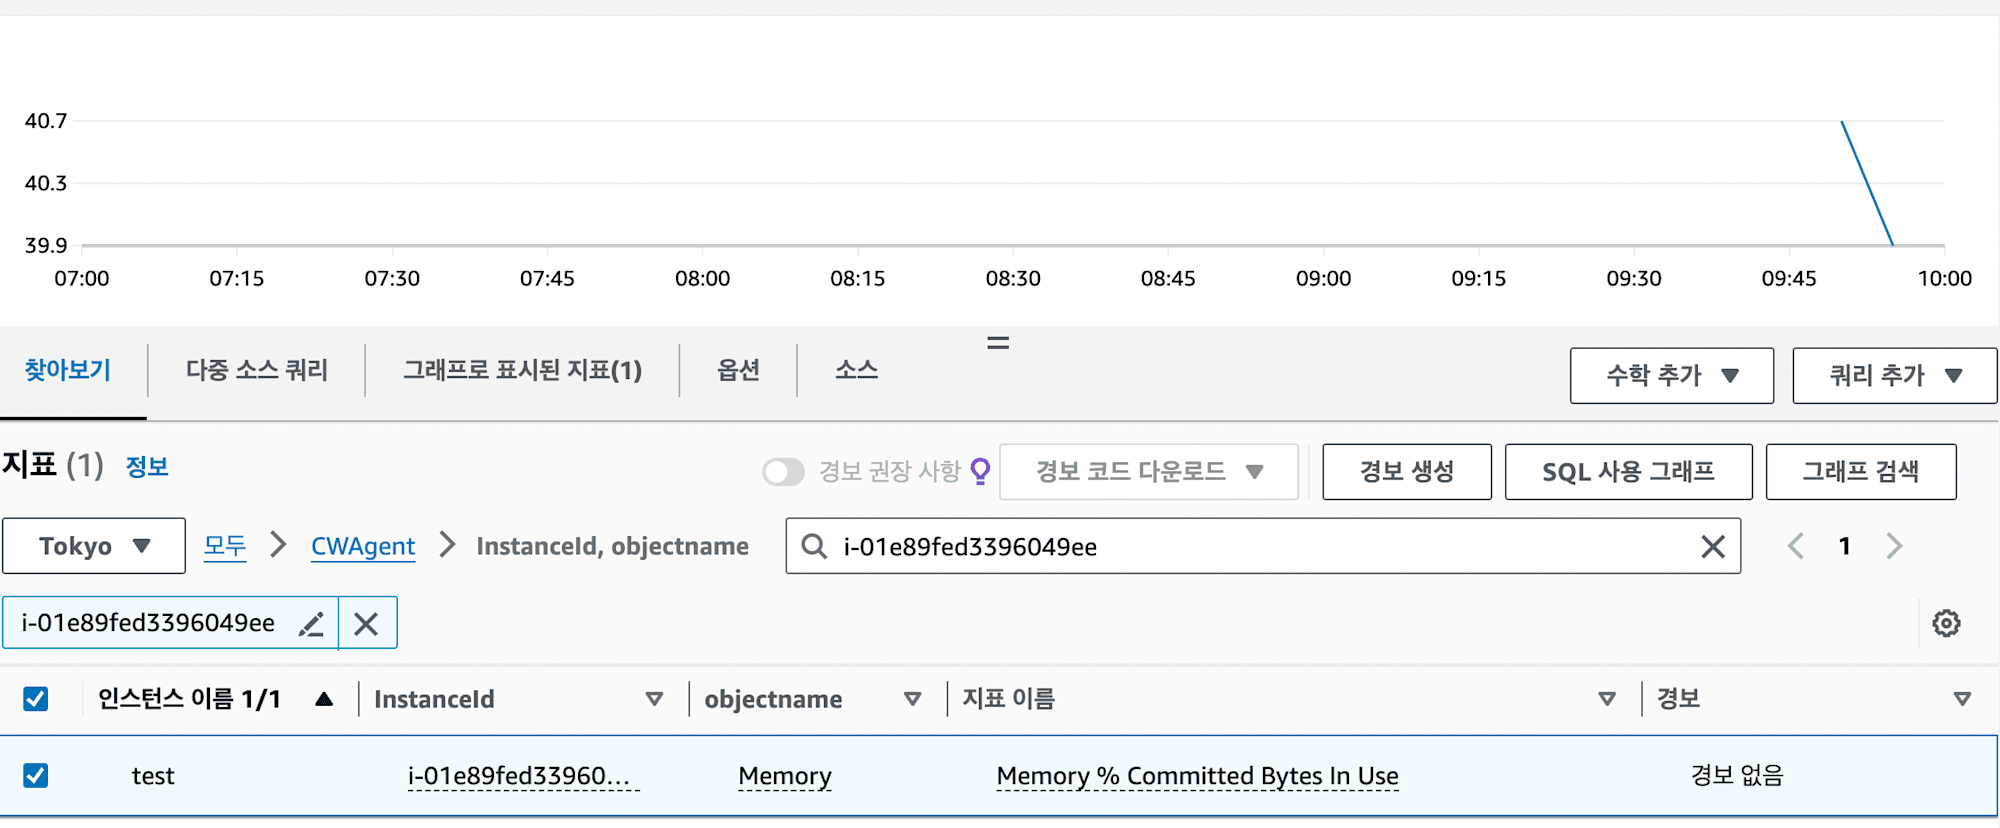The height and width of the screenshot is (828, 2000).
Task: Switch to the 찾아보기 tab
Action: click(68, 371)
